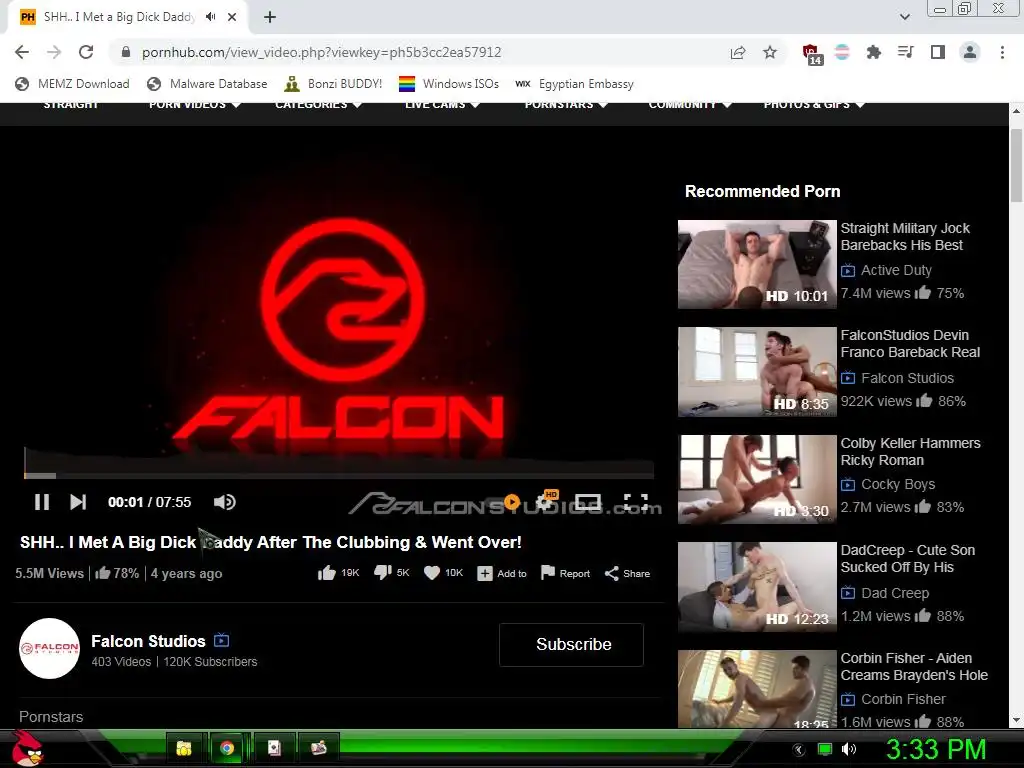1024x768 pixels.
Task: Open media controls in toolbar
Action: pyautogui.click(x=906, y=52)
